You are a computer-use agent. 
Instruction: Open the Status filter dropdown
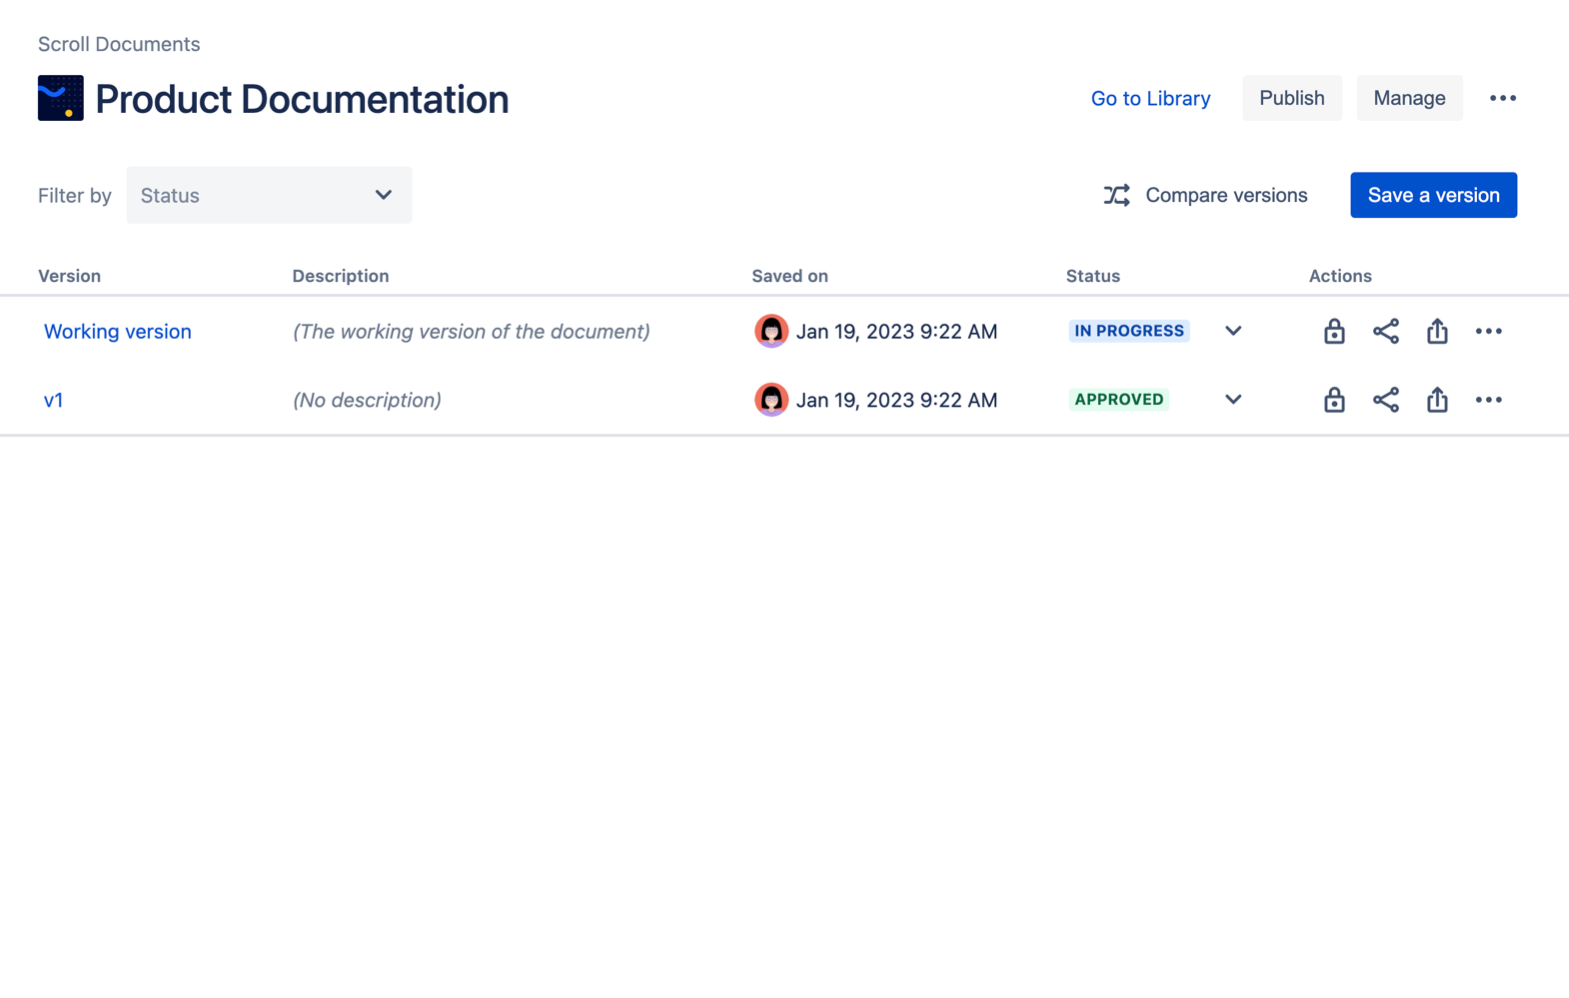coord(269,195)
